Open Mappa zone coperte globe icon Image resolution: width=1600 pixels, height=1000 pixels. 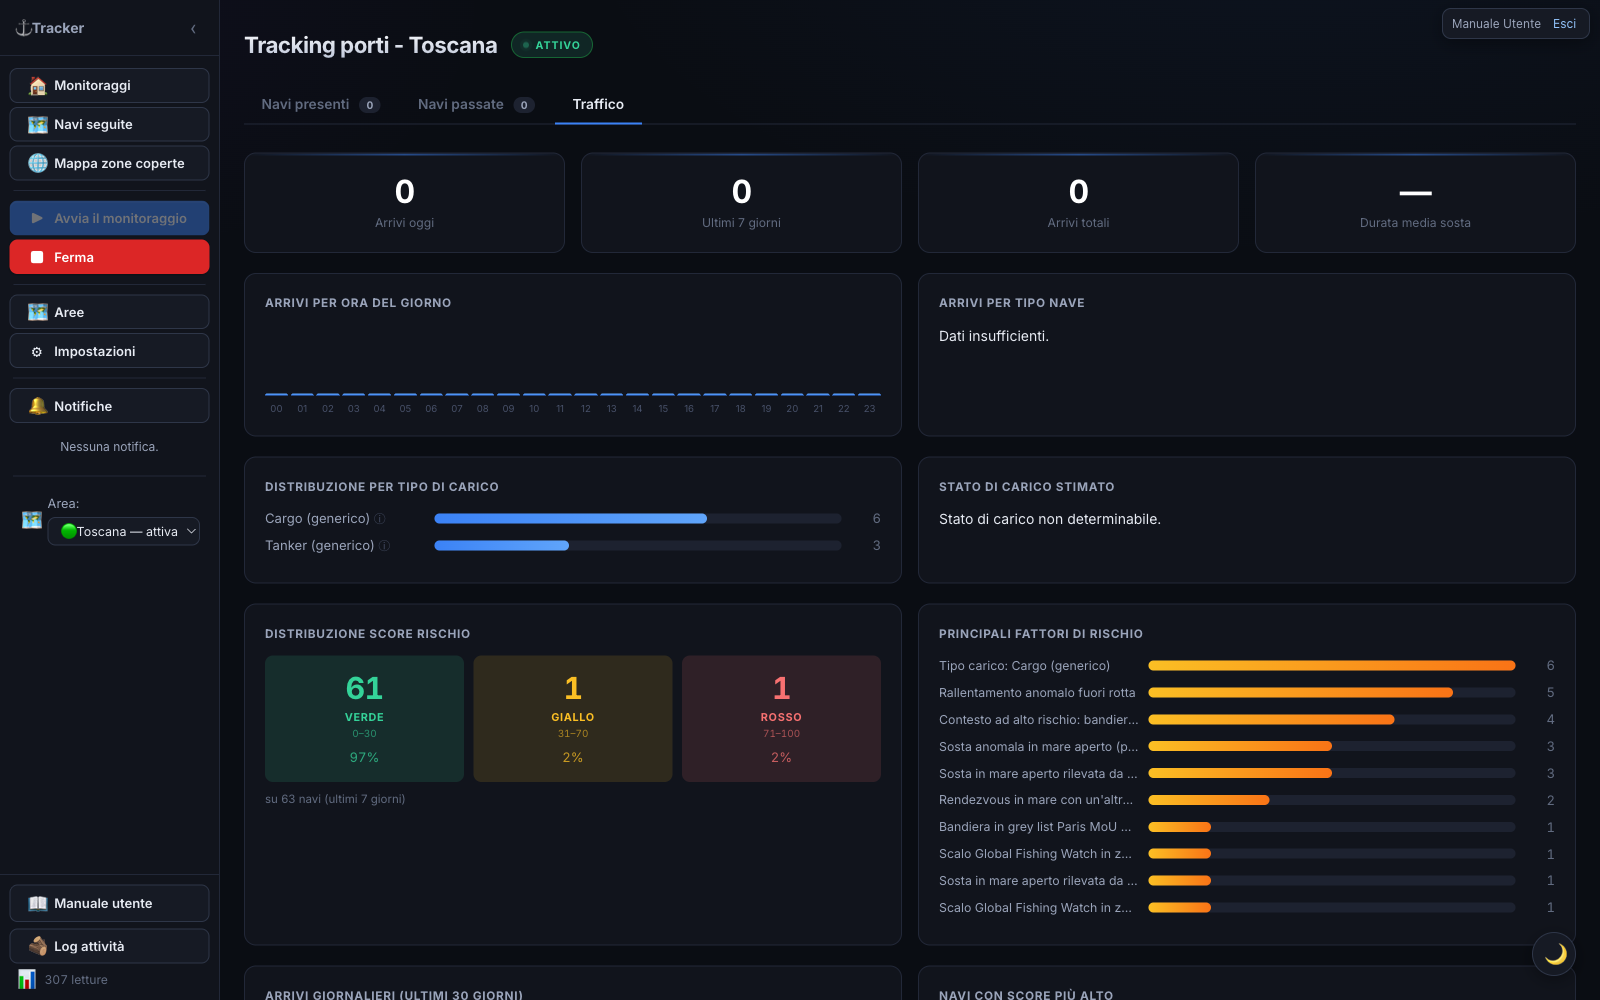[x=38, y=163]
